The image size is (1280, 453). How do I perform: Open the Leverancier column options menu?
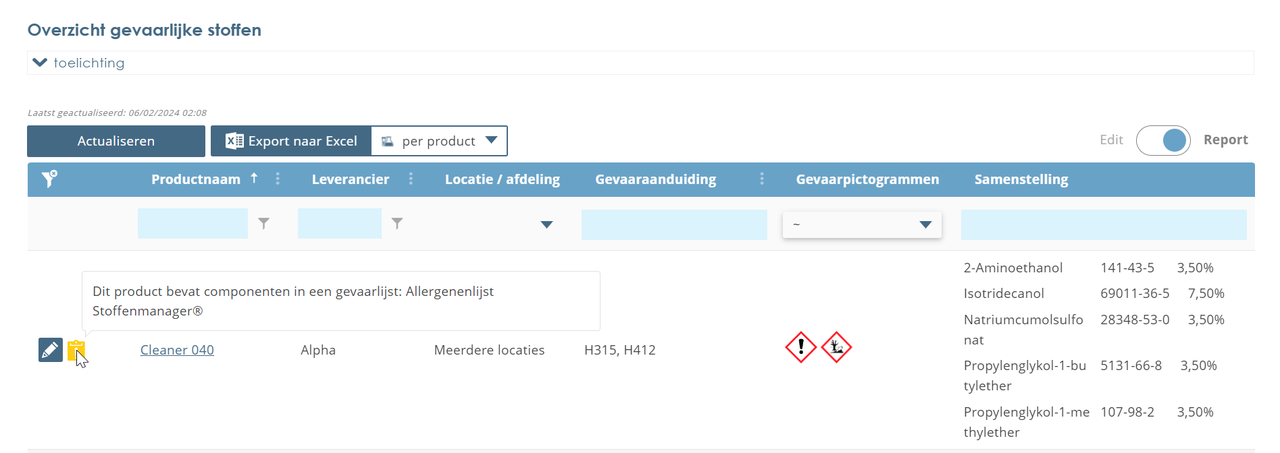click(x=411, y=180)
